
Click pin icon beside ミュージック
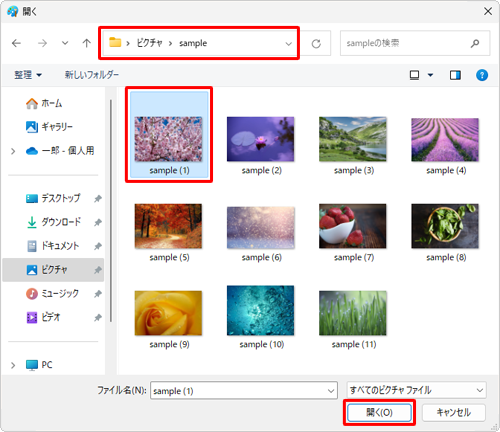click(98, 294)
